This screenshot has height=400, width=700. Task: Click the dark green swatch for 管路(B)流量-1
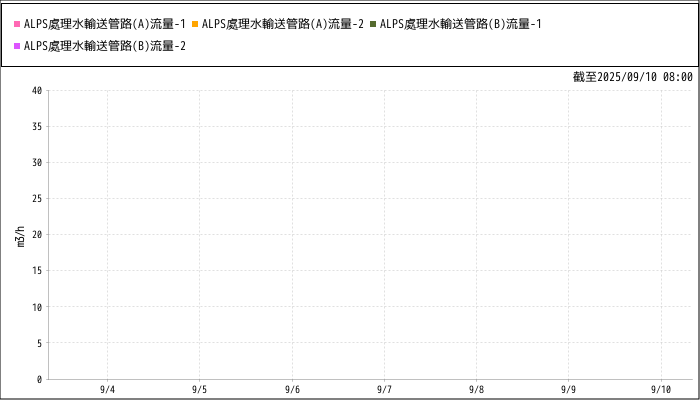tap(373, 24)
